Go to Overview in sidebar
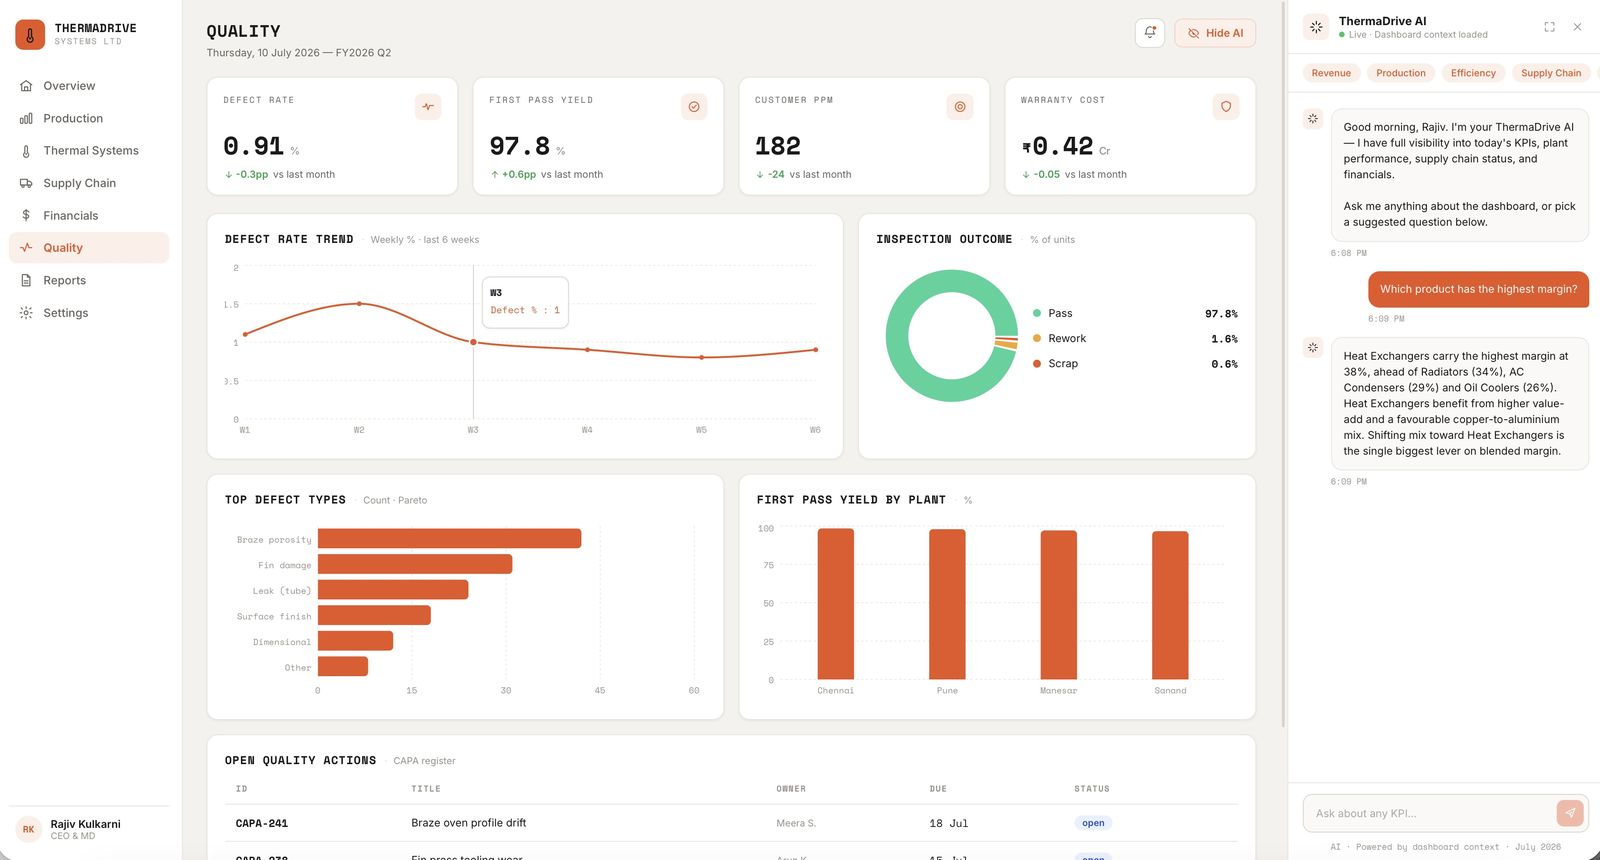The width and height of the screenshot is (1600, 860). [89, 86]
